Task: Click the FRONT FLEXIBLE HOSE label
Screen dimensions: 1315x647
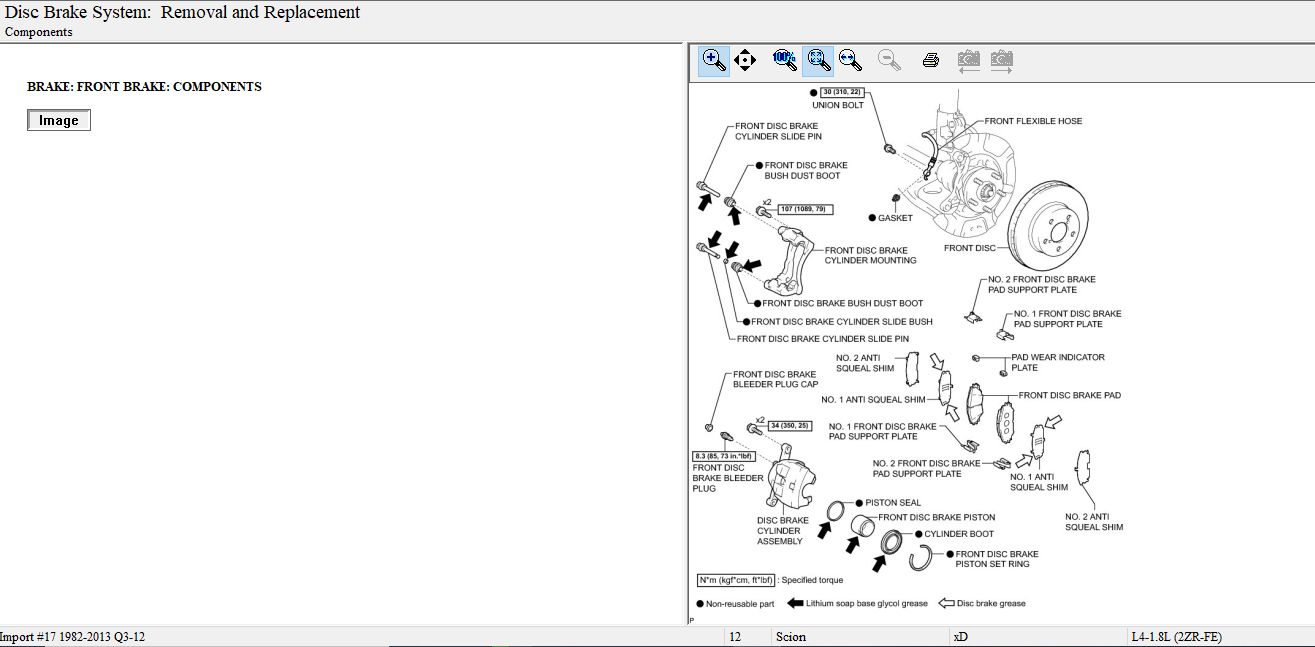Action: 1033,121
